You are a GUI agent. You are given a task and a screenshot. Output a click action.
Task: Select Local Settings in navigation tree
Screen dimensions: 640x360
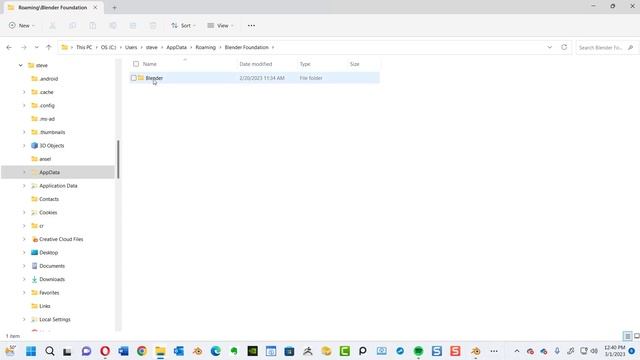[55, 320]
